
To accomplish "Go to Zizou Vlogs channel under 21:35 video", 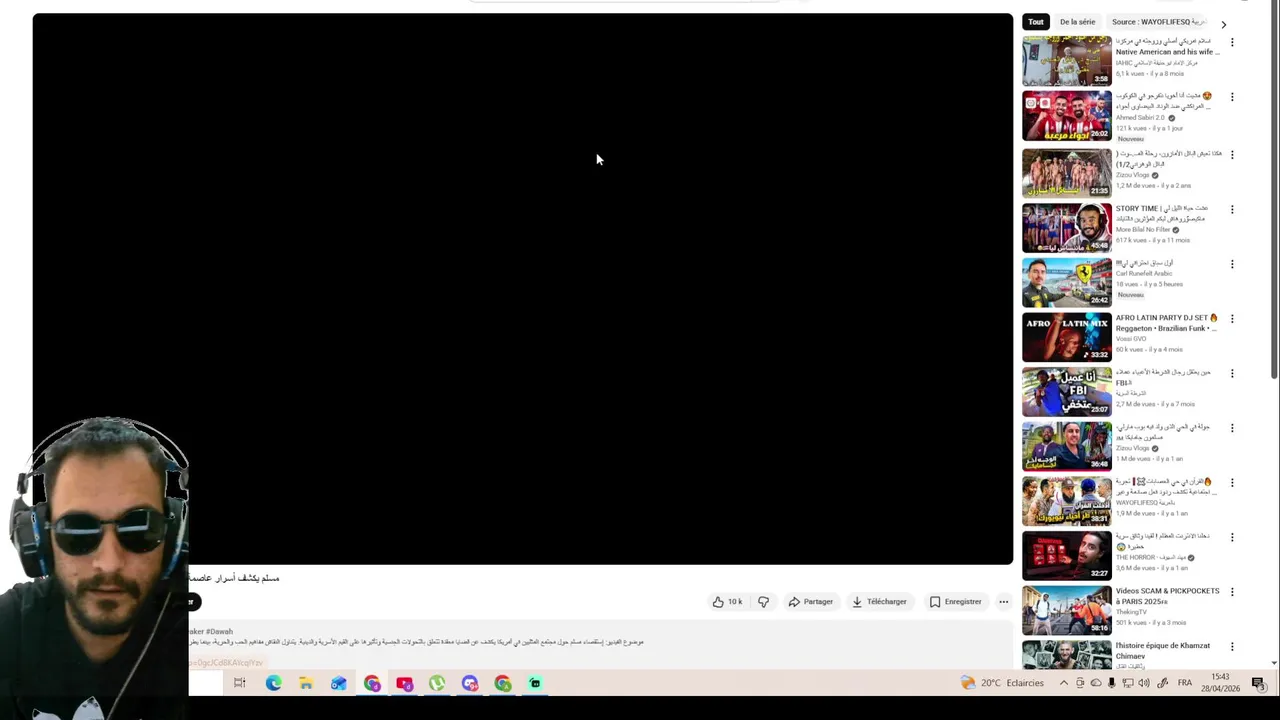I will (1133, 175).
